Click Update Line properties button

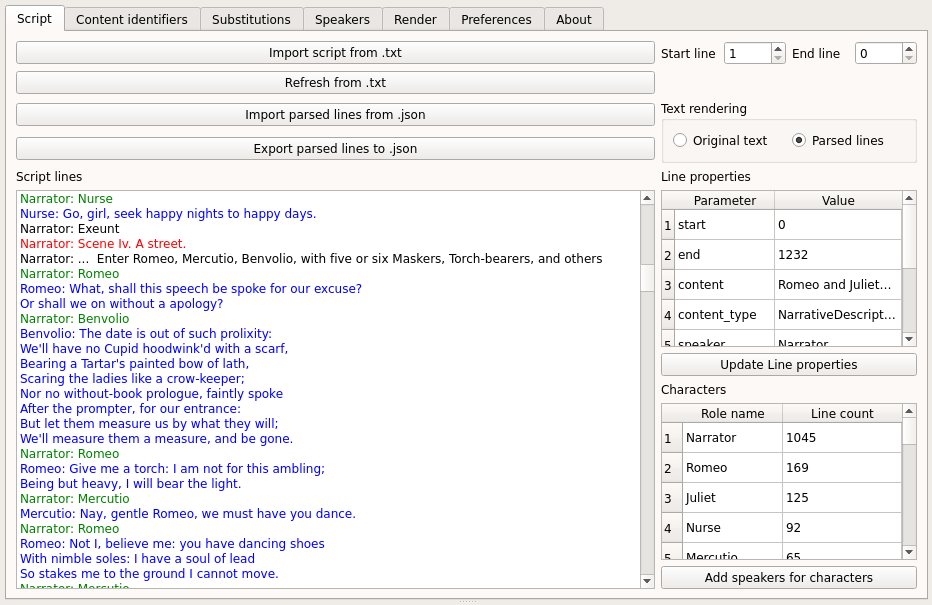tap(789, 365)
